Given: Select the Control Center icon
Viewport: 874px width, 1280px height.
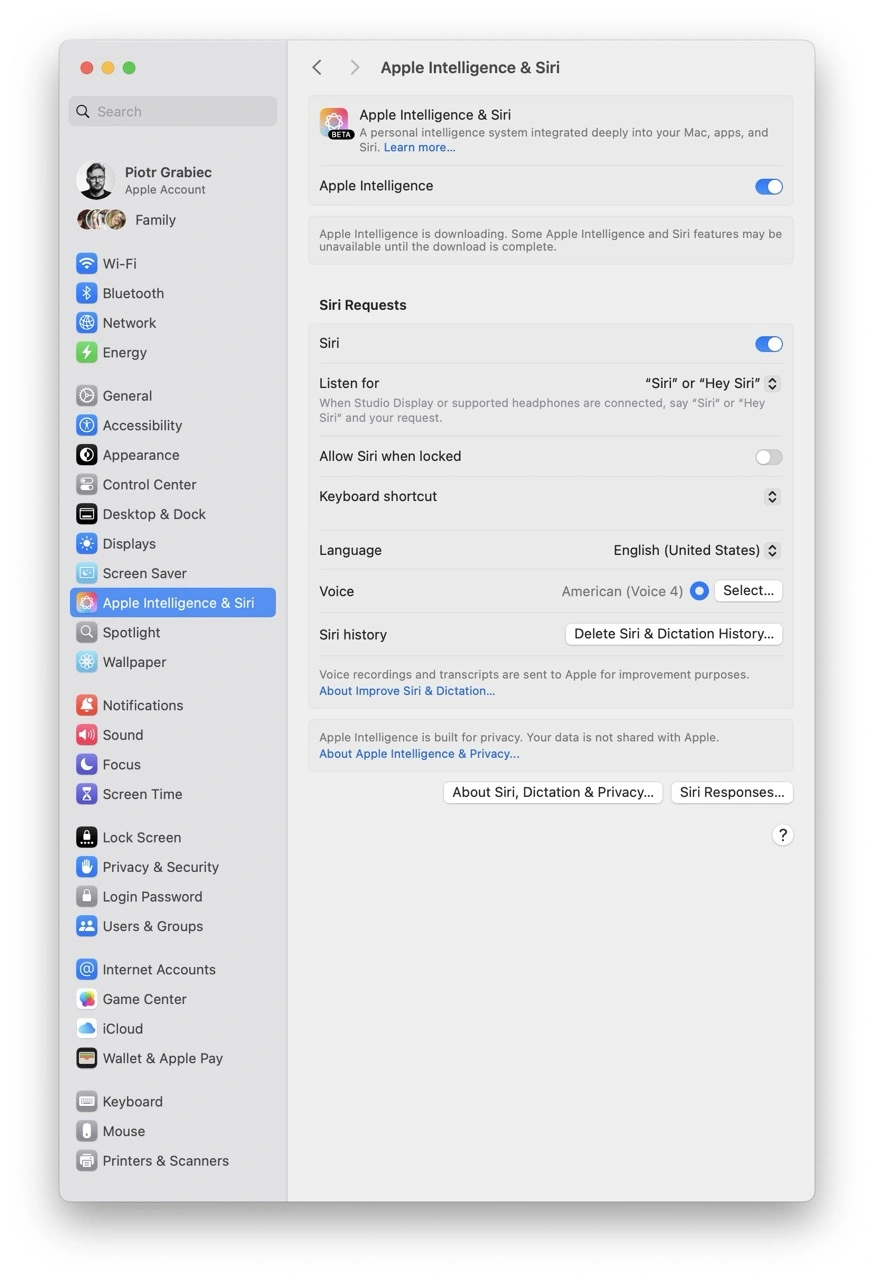Looking at the screenshot, I should tap(87, 484).
